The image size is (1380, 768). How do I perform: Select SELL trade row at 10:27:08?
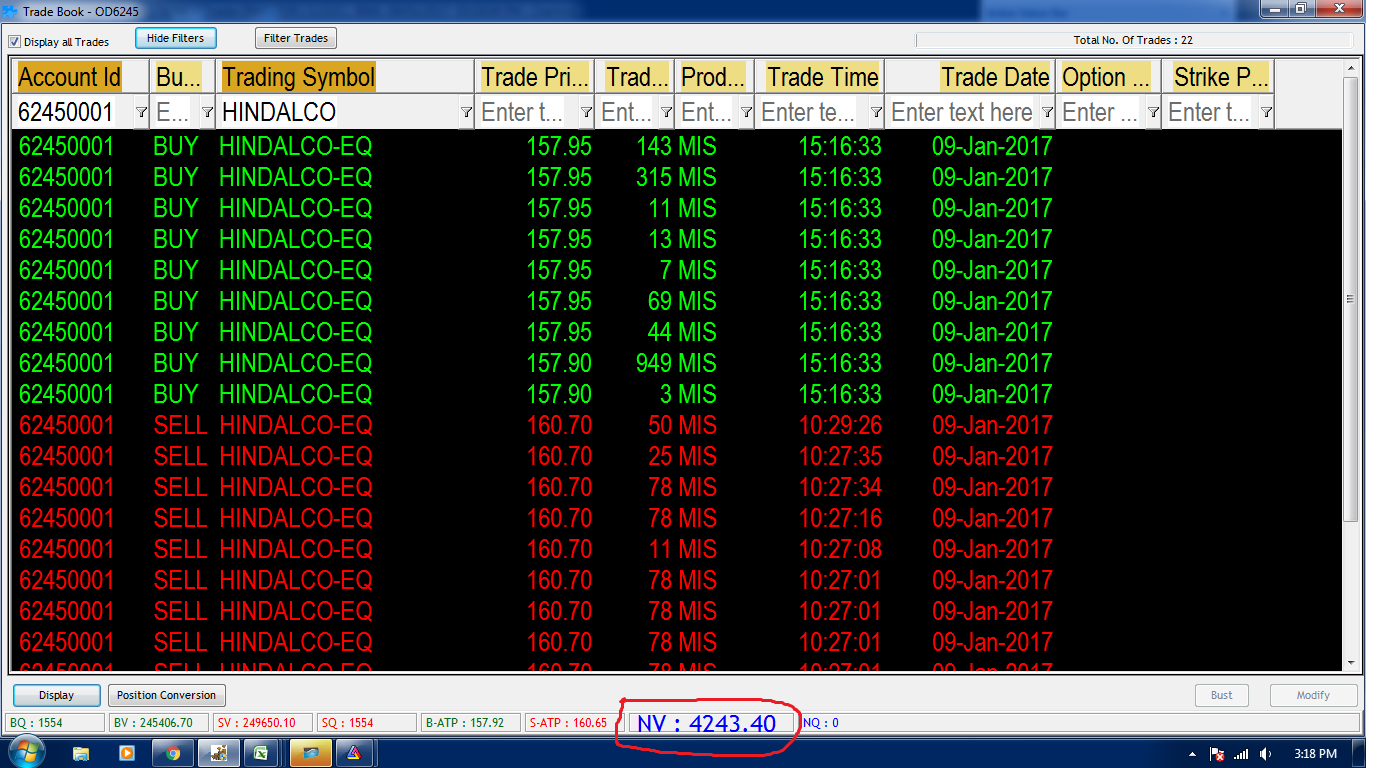point(676,549)
